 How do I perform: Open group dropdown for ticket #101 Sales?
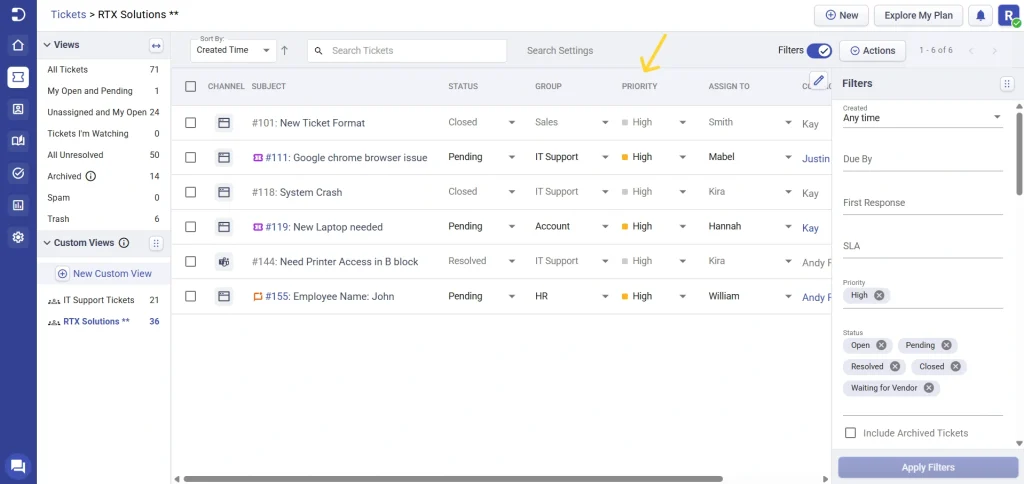tap(605, 123)
